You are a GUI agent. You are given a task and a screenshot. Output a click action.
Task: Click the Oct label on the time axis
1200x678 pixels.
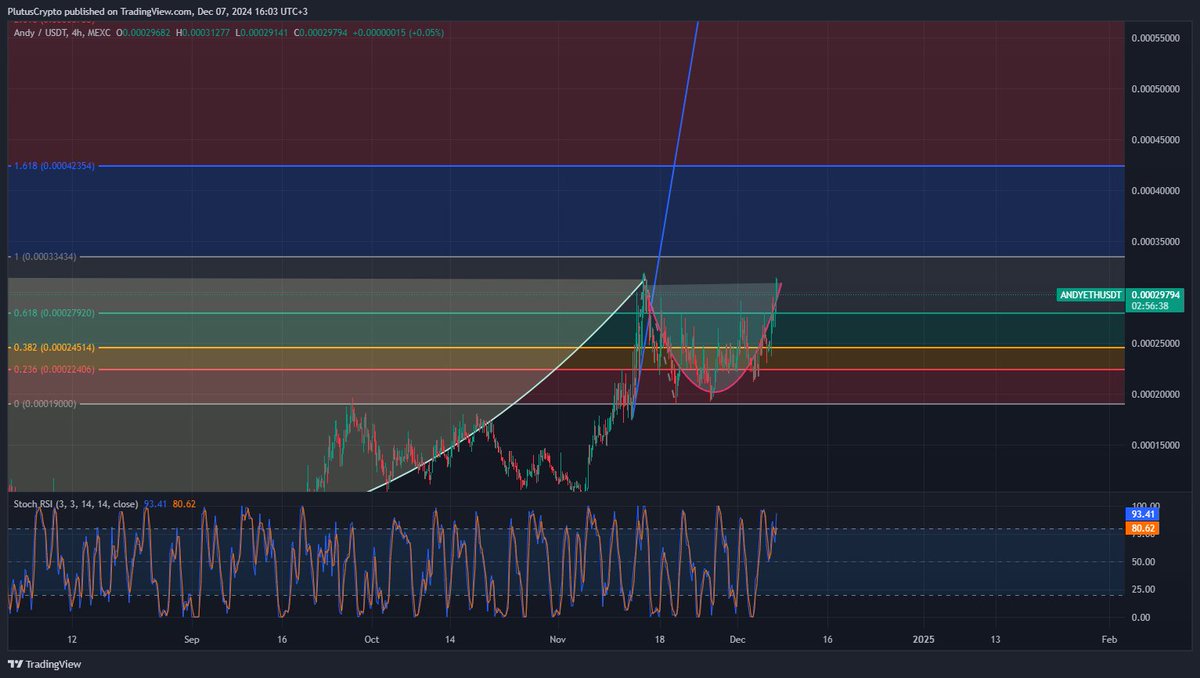pos(371,638)
